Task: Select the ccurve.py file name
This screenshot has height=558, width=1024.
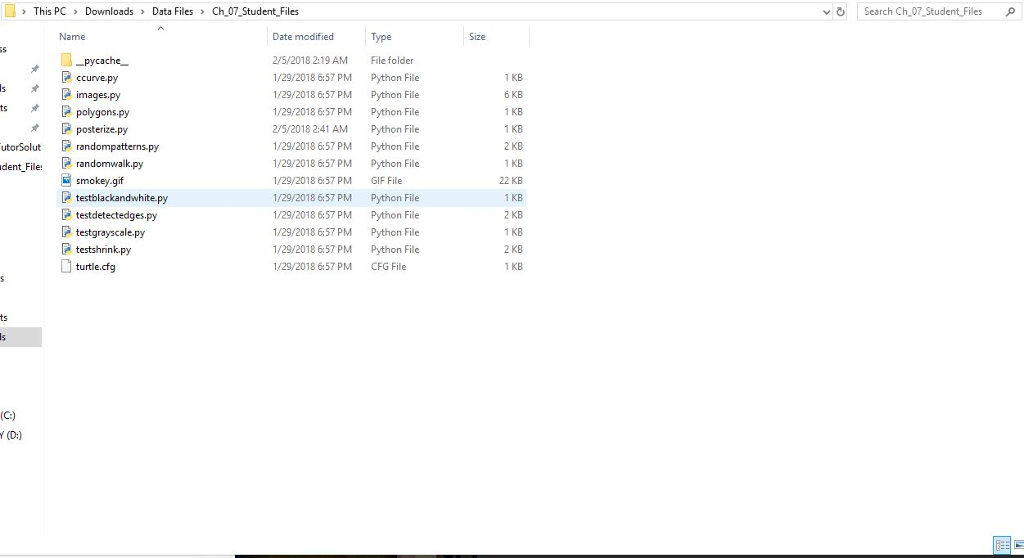Action: click(97, 77)
